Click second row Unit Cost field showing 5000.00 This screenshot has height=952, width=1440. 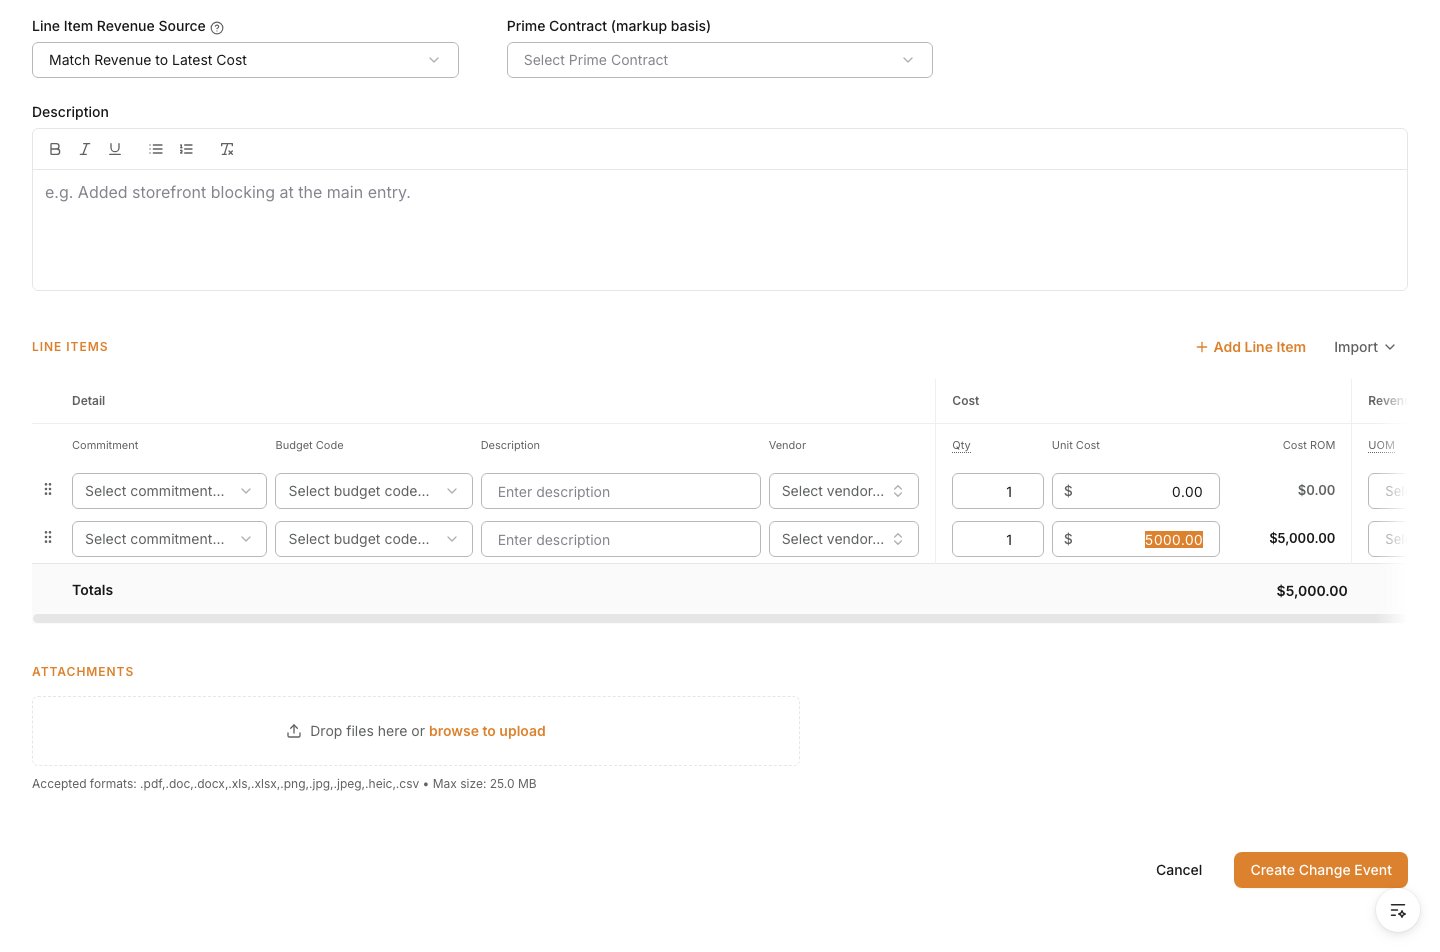[1136, 539]
